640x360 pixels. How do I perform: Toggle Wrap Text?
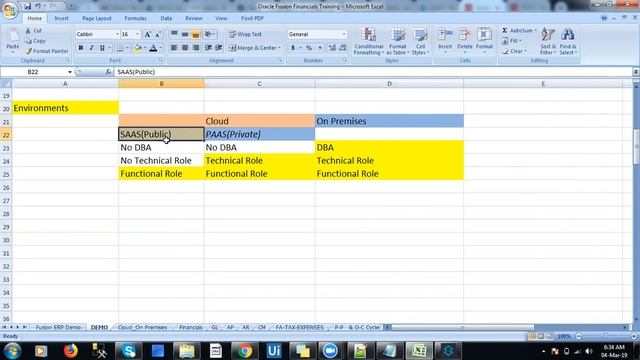click(x=245, y=34)
